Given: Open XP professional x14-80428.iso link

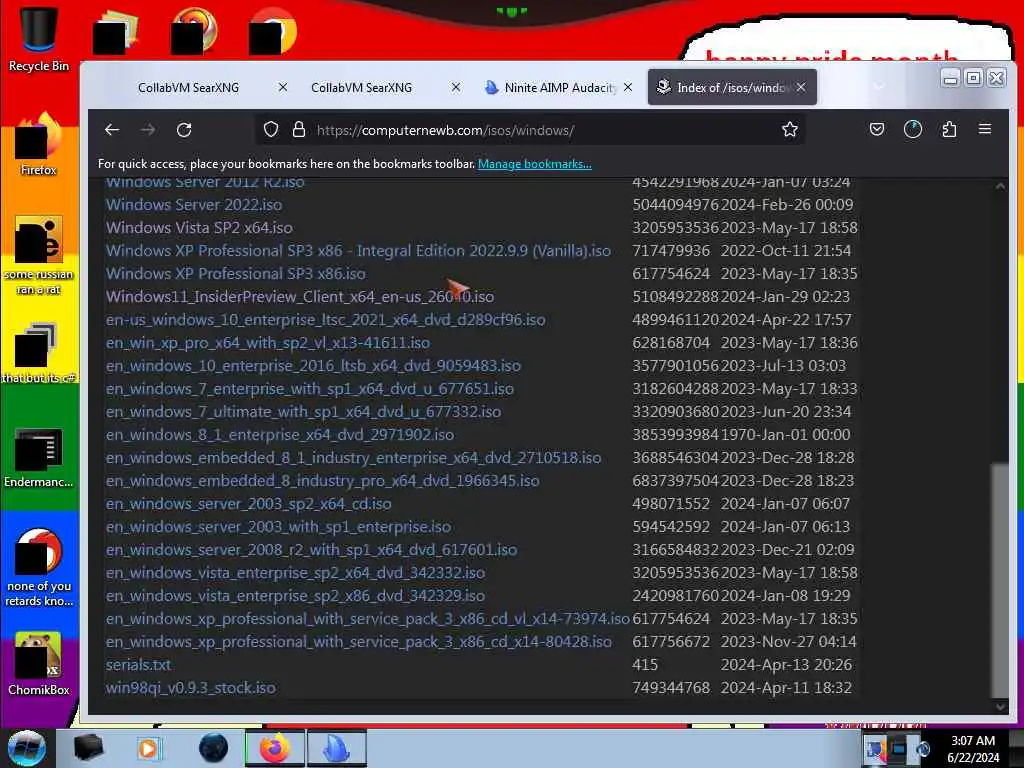Looking at the screenshot, I should pyautogui.click(x=359, y=642).
